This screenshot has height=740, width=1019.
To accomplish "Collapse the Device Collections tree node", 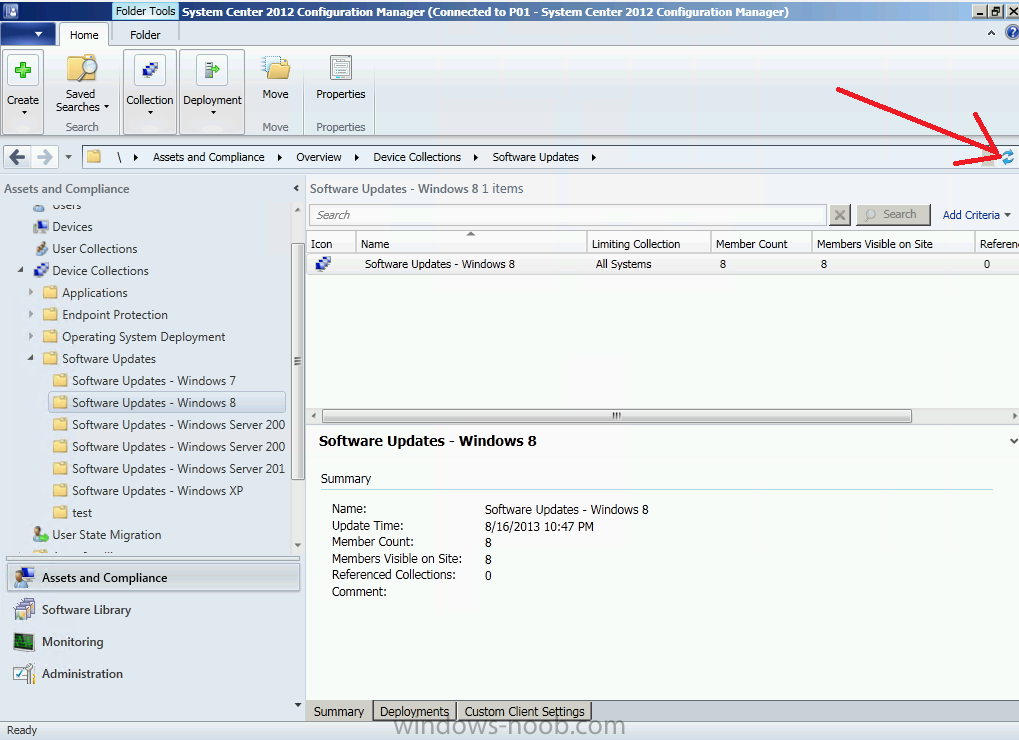I will tap(21, 270).
